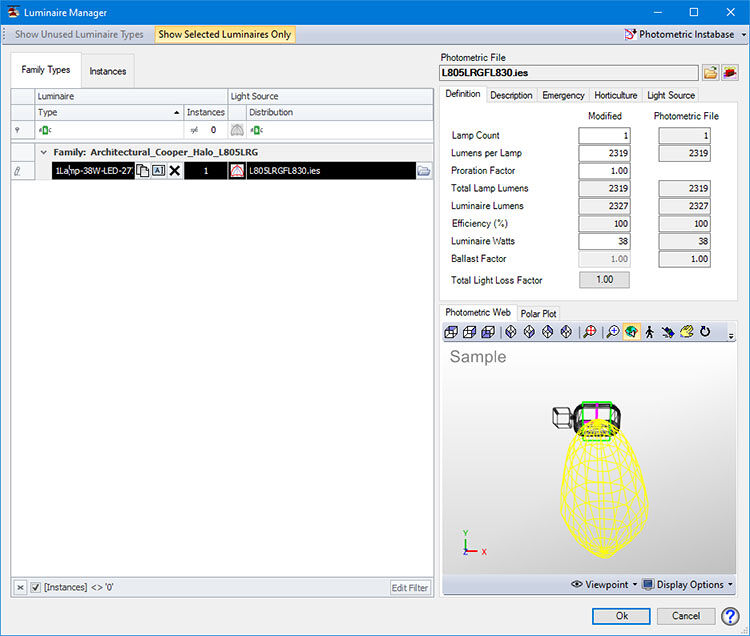Uncheck the [Instances] <> '0' filter checkbox

[36, 587]
